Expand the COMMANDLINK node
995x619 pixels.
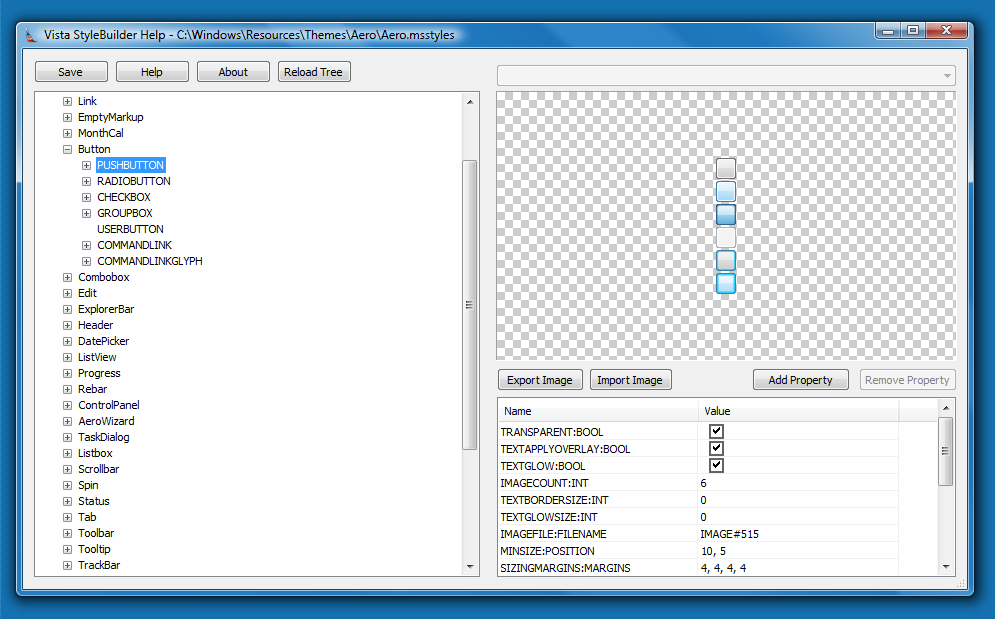click(86, 245)
